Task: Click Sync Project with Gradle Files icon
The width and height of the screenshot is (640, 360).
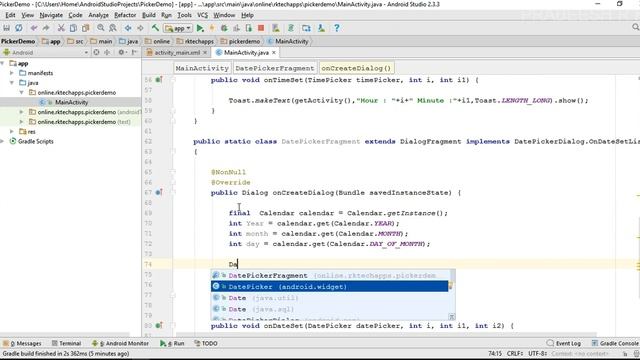Action: click(x=291, y=28)
